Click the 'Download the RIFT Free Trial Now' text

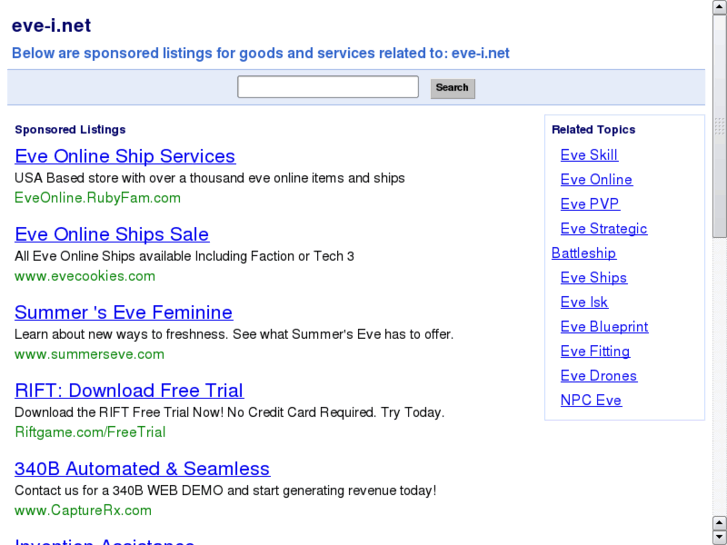coord(230,413)
